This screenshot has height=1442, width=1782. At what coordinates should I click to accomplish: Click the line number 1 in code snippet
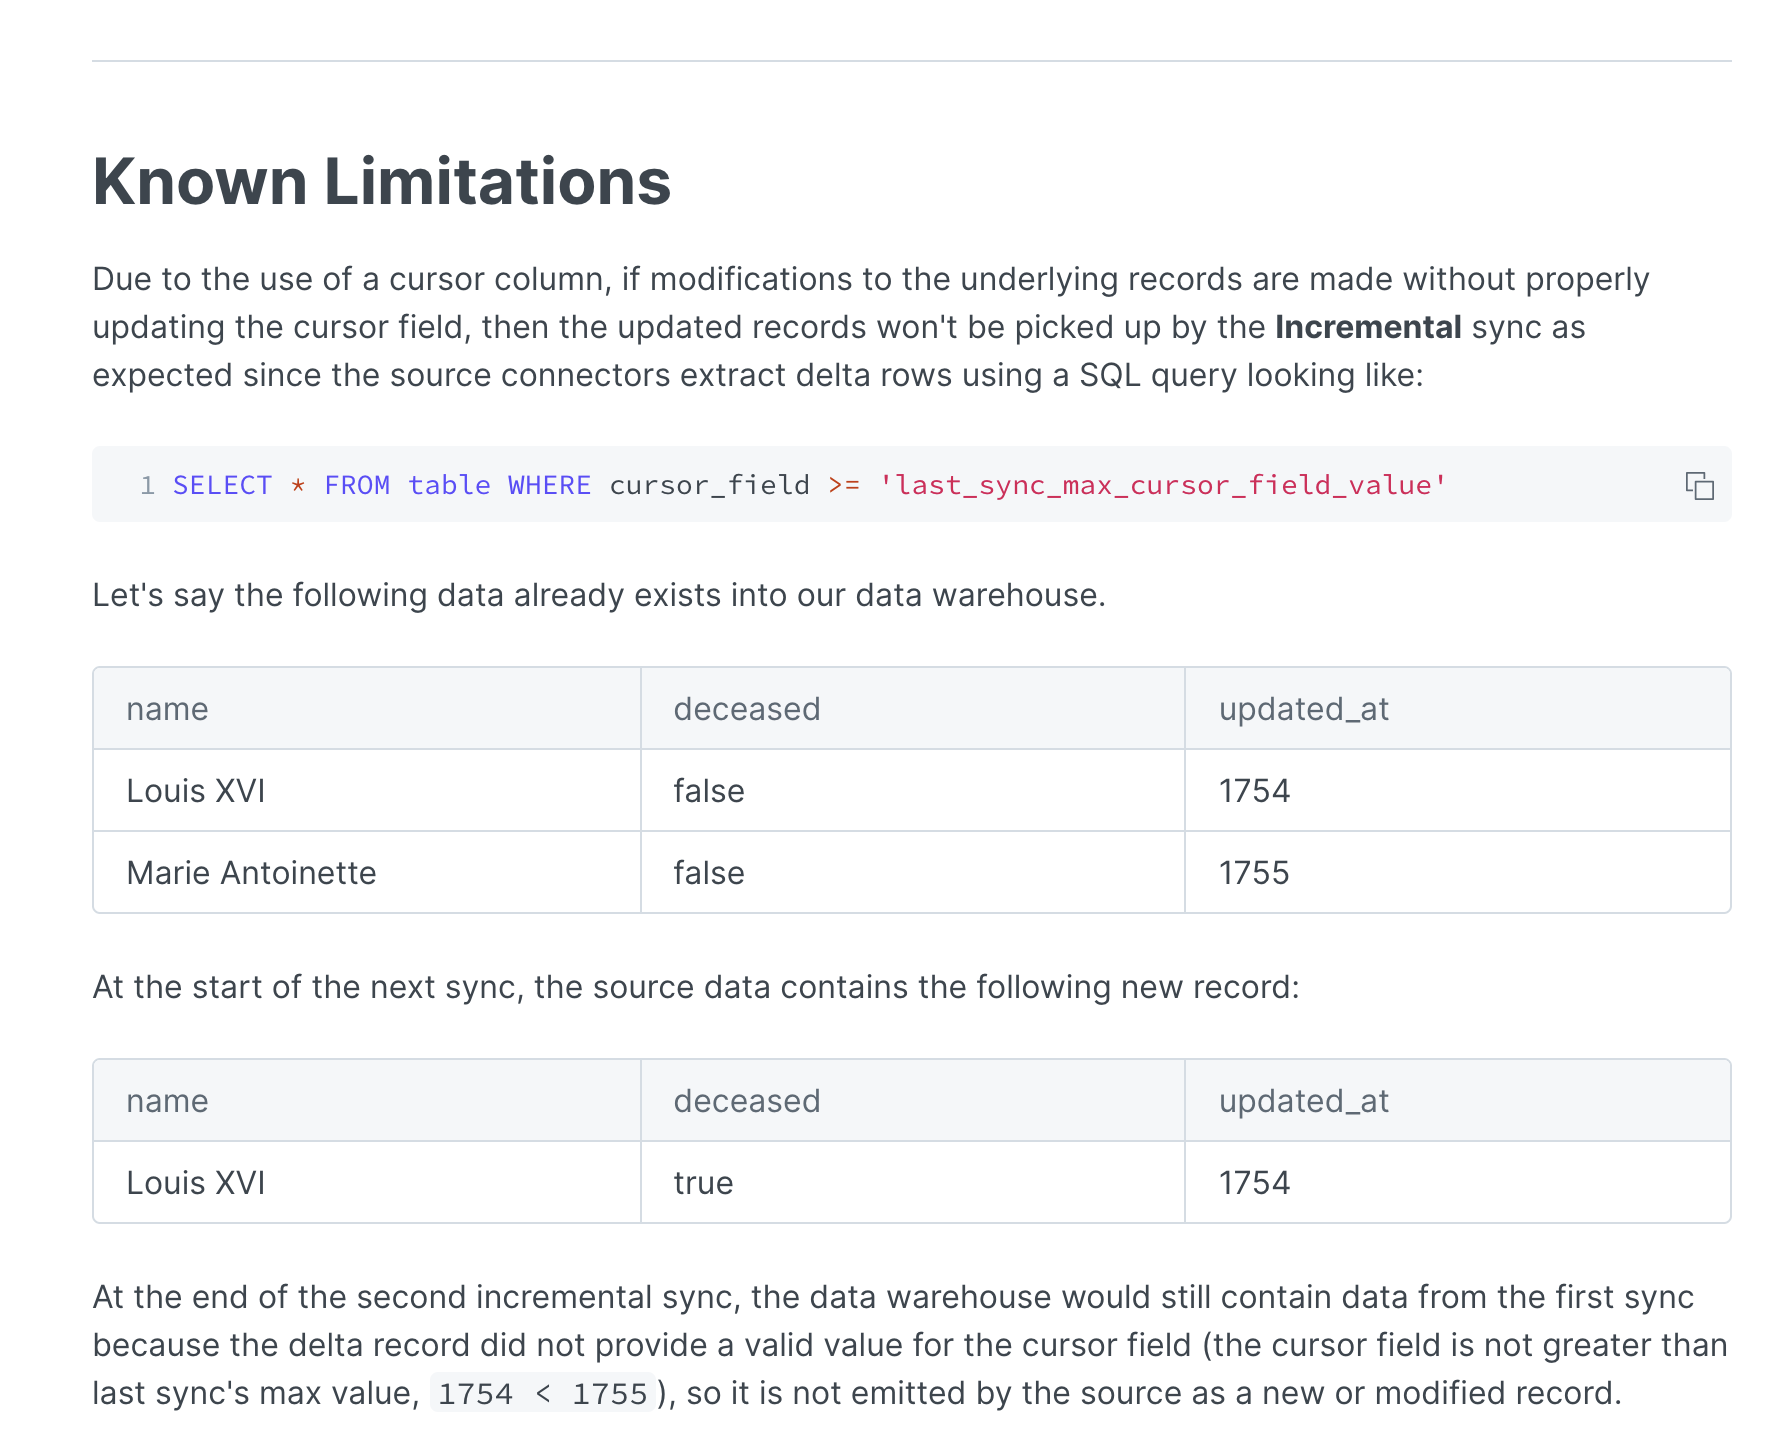pyautogui.click(x=146, y=485)
